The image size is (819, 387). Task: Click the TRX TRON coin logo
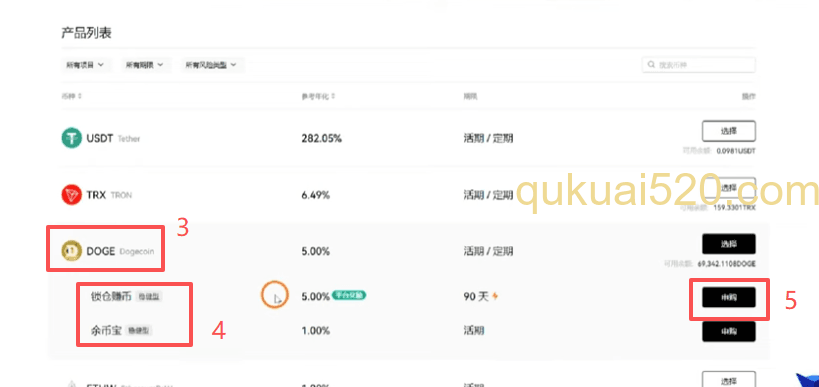[72, 195]
